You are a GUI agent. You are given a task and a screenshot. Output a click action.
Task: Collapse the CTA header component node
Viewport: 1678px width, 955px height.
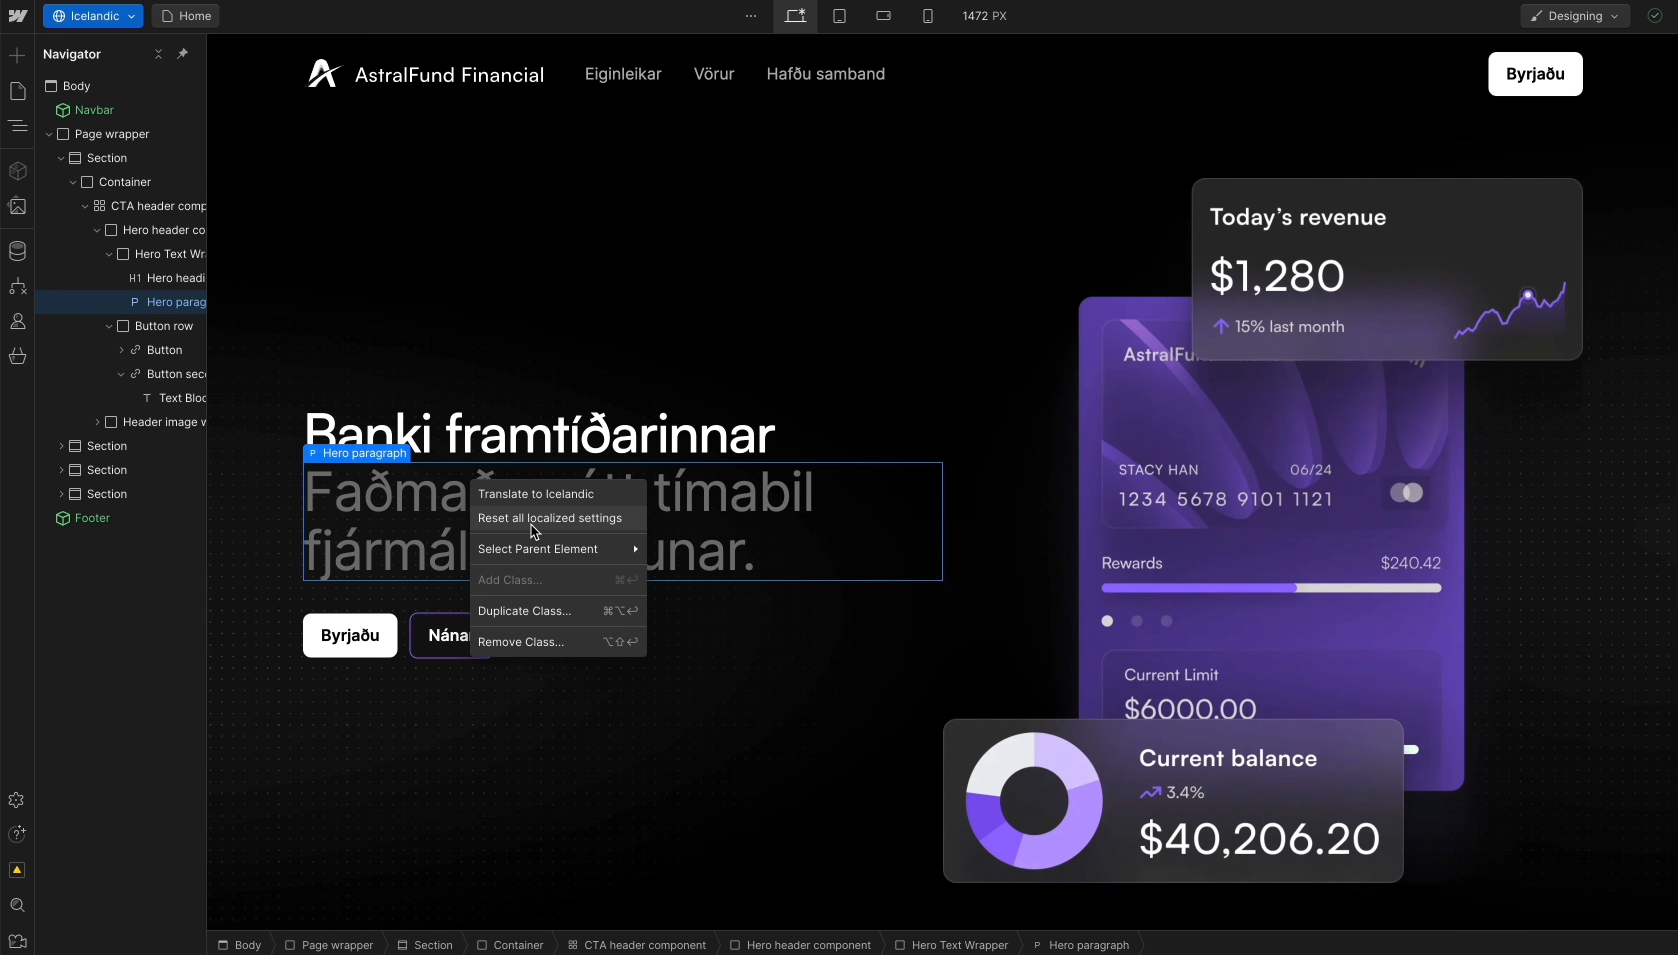coord(85,206)
